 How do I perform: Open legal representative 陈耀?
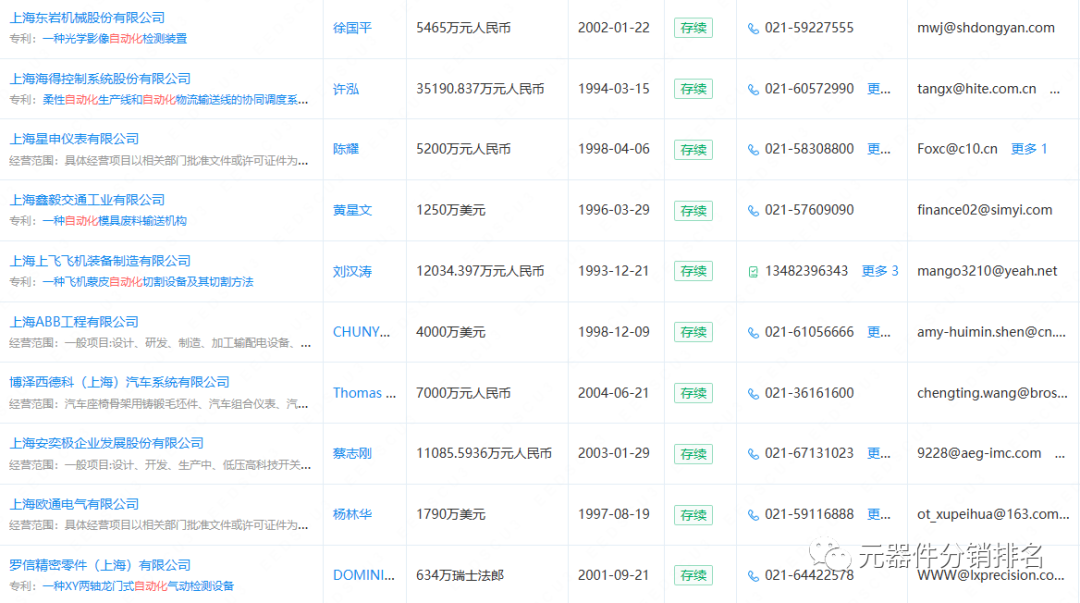tap(346, 149)
